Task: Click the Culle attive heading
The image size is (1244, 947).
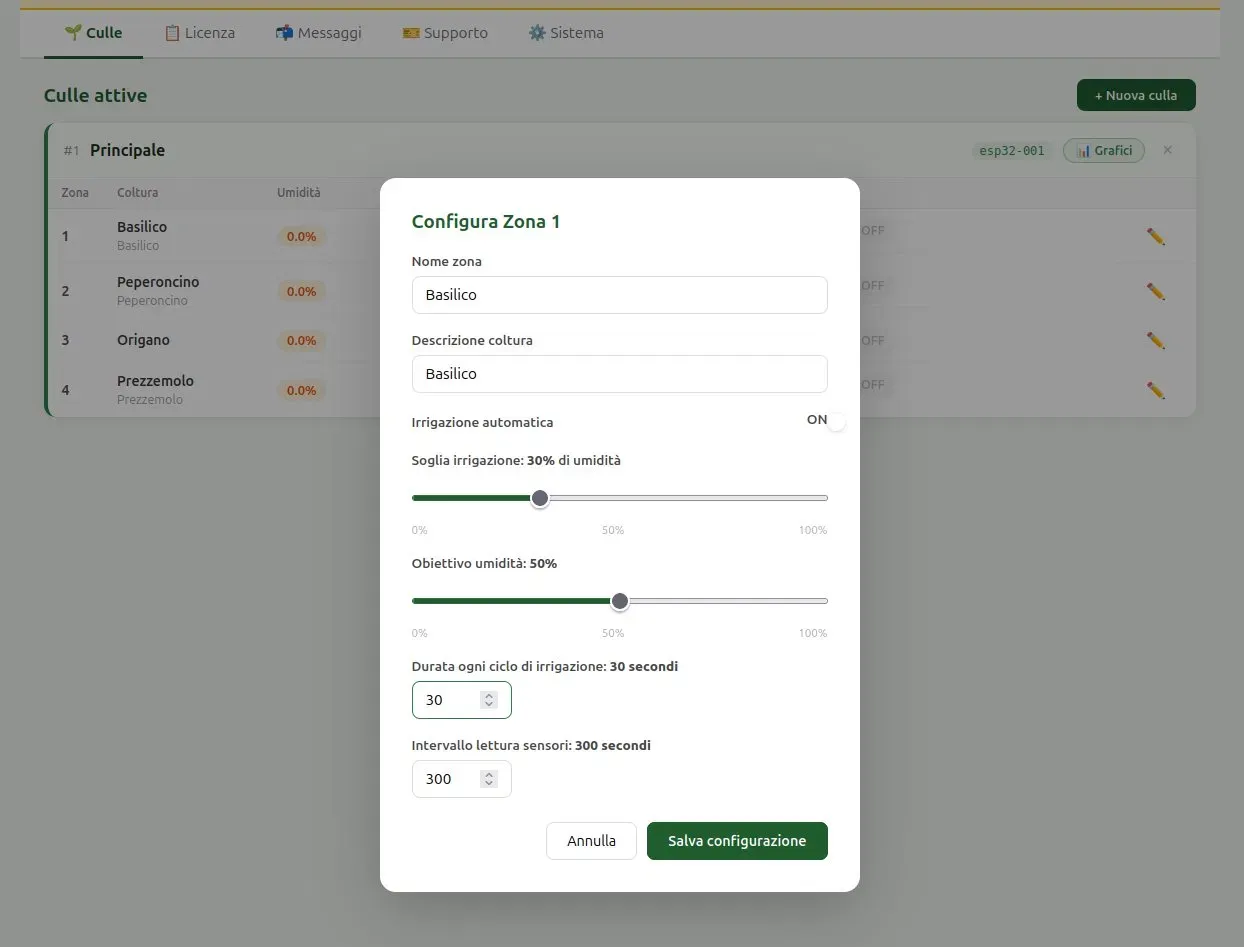Action: [95, 96]
